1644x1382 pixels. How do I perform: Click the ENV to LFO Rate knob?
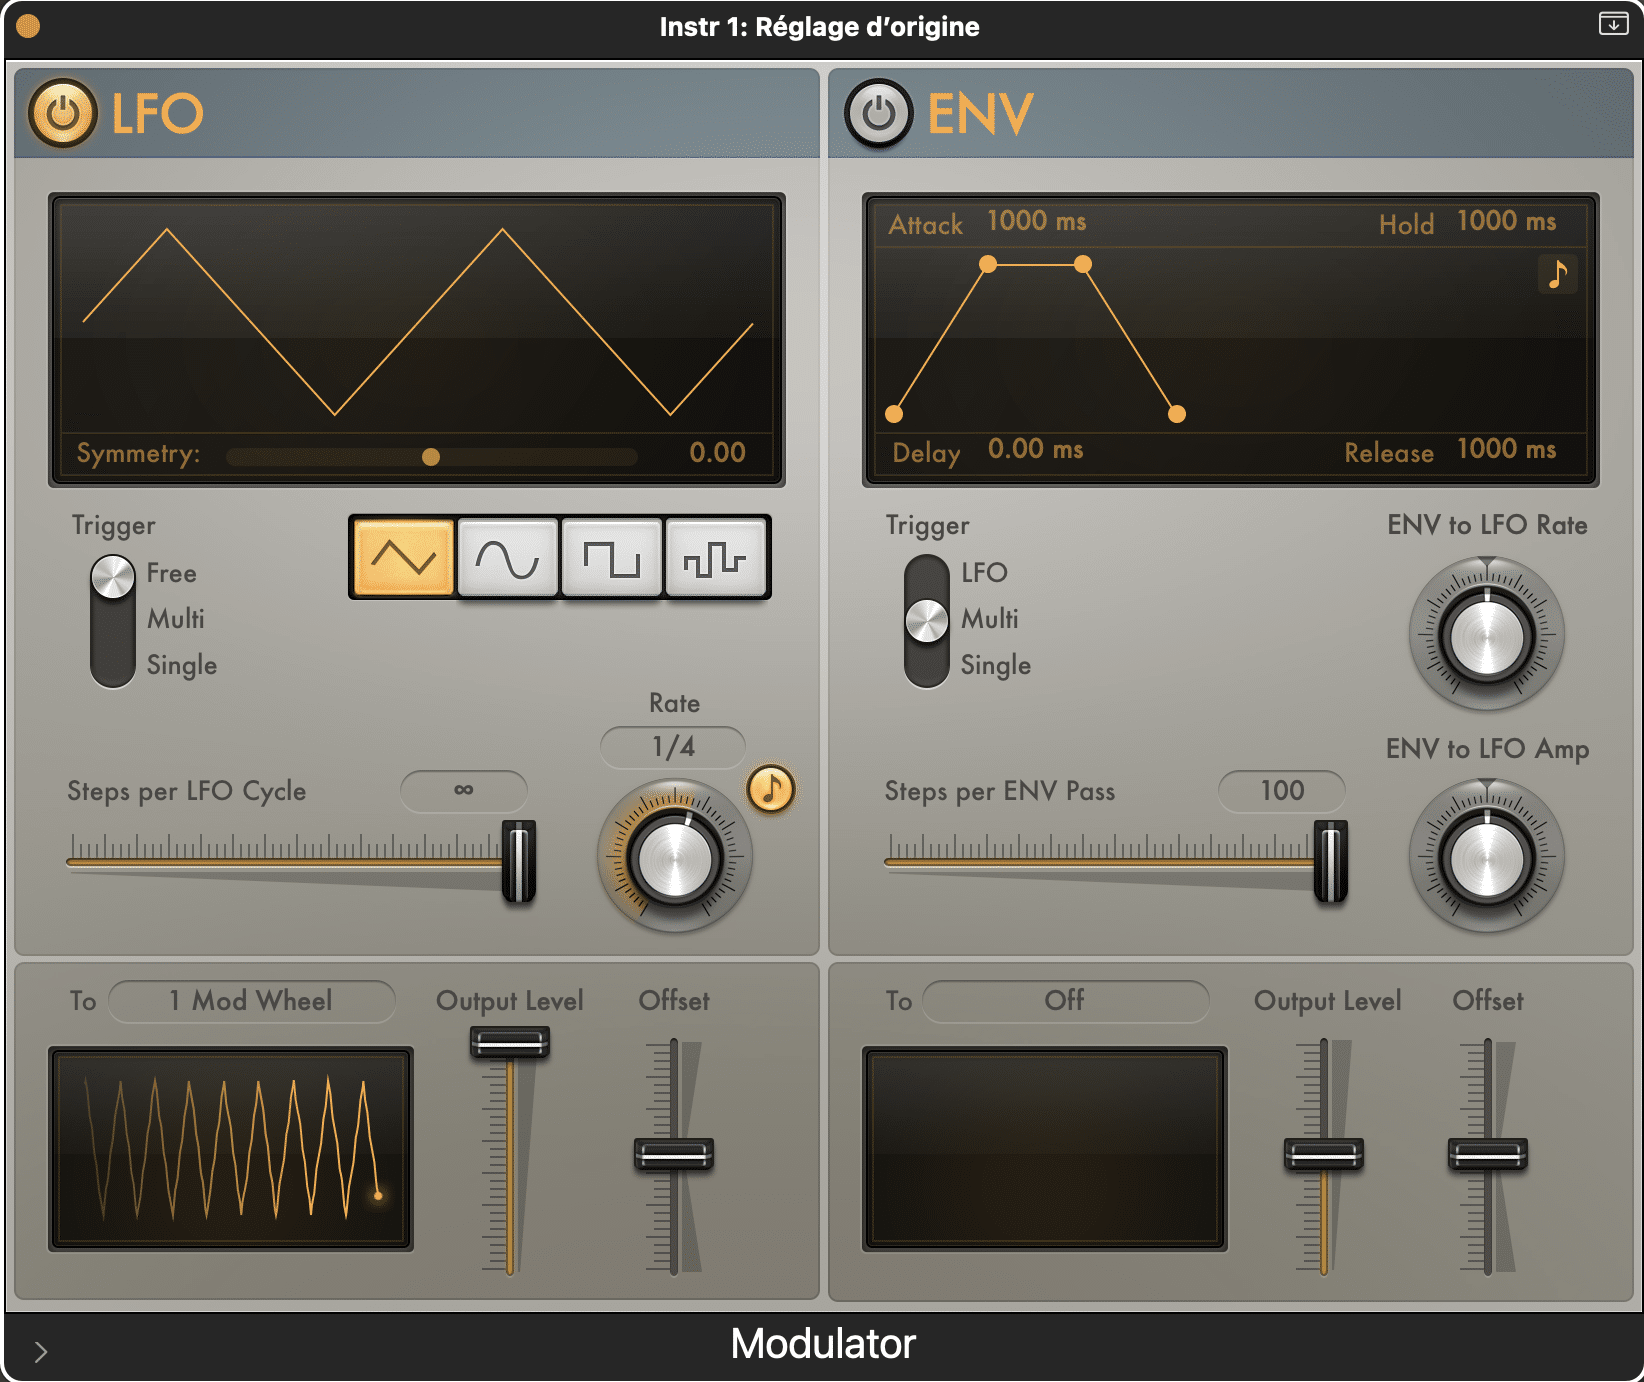point(1487,635)
